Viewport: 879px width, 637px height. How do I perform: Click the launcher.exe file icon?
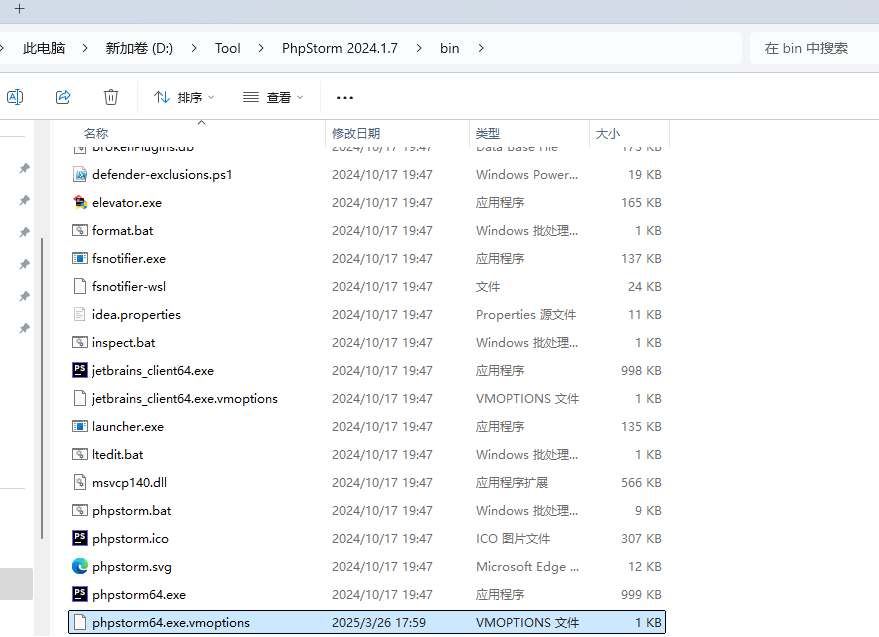[x=80, y=427]
